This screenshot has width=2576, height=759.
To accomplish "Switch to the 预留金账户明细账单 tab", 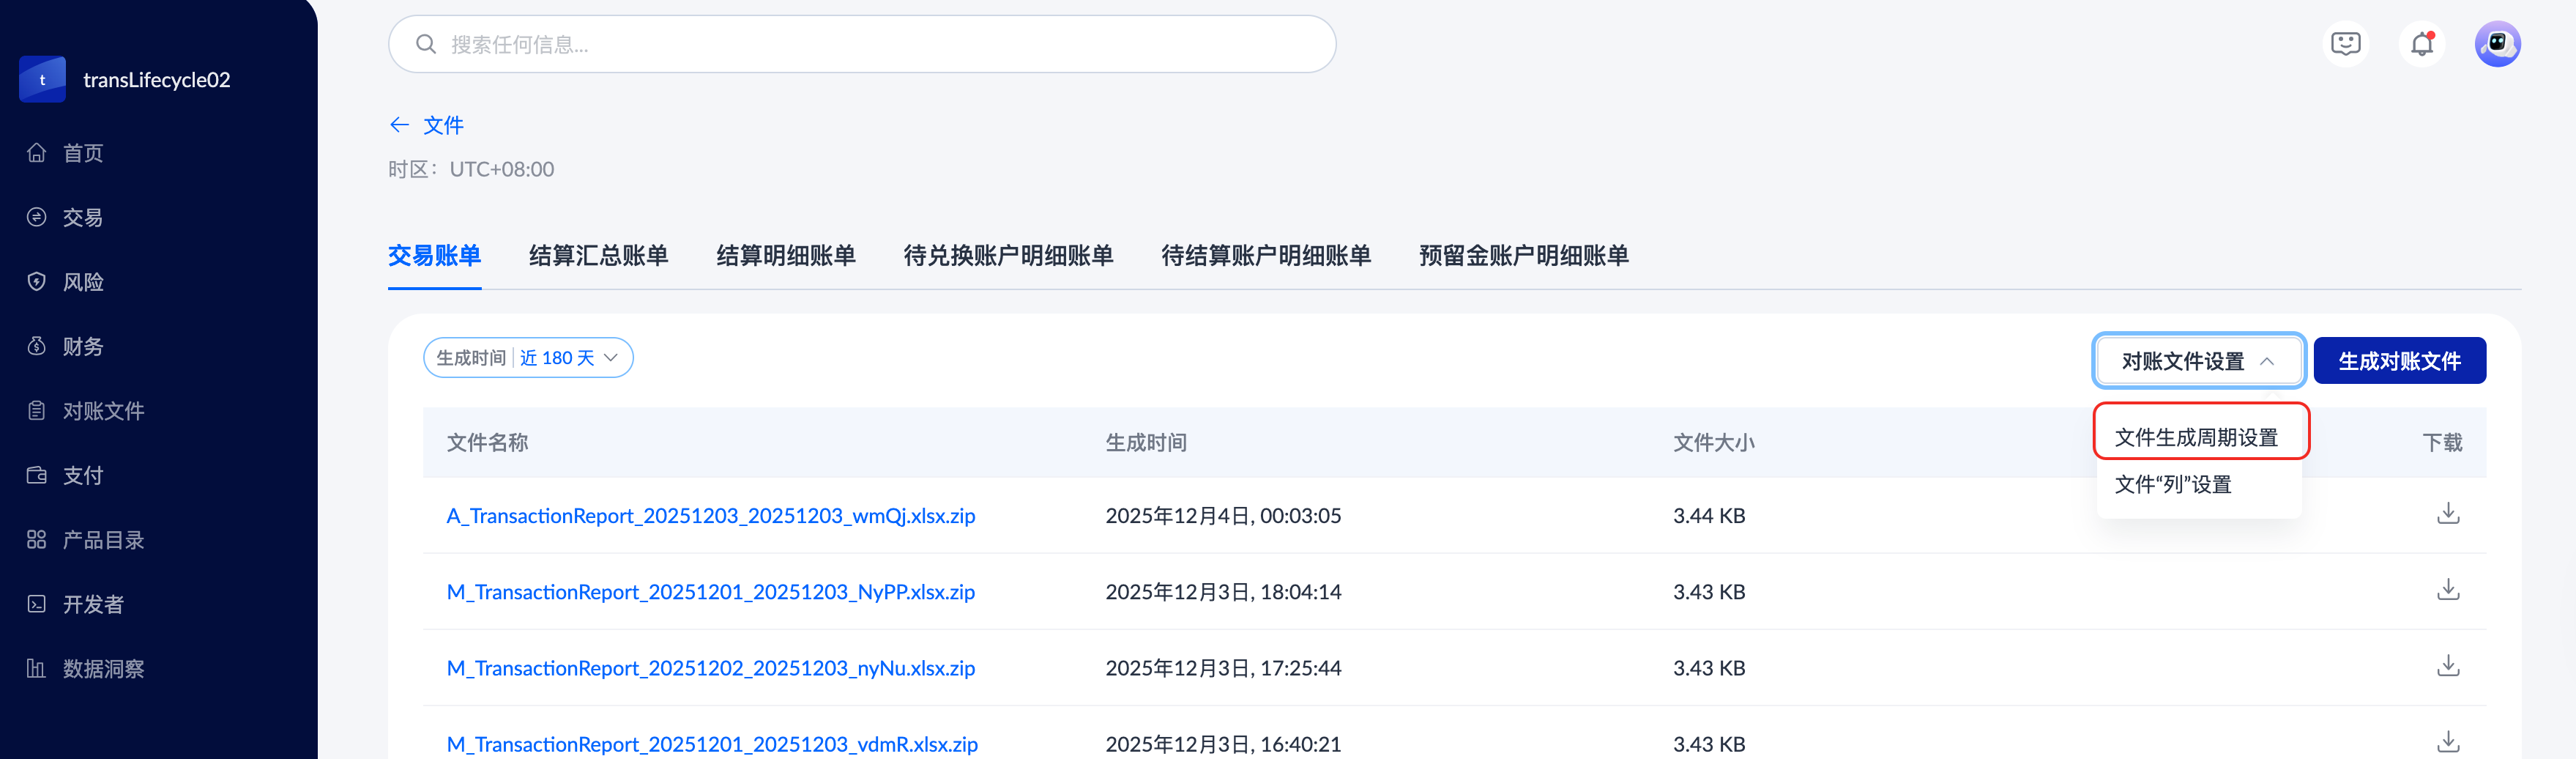I will (x=1523, y=256).
